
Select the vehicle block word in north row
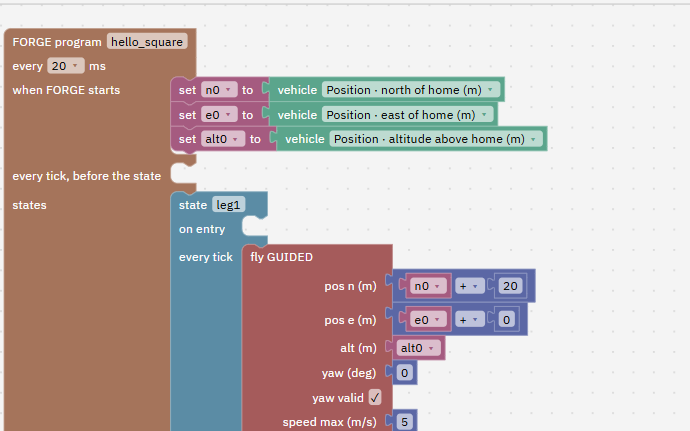(297, 90)
